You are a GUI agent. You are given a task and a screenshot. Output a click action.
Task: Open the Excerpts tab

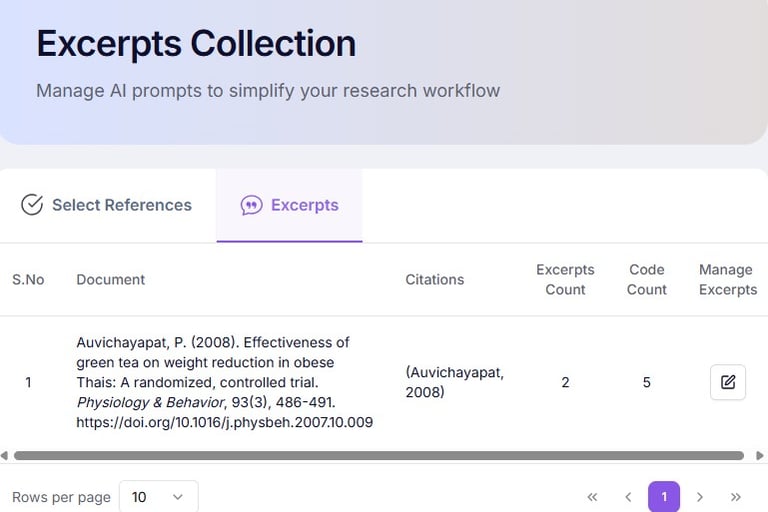point(289,205)
